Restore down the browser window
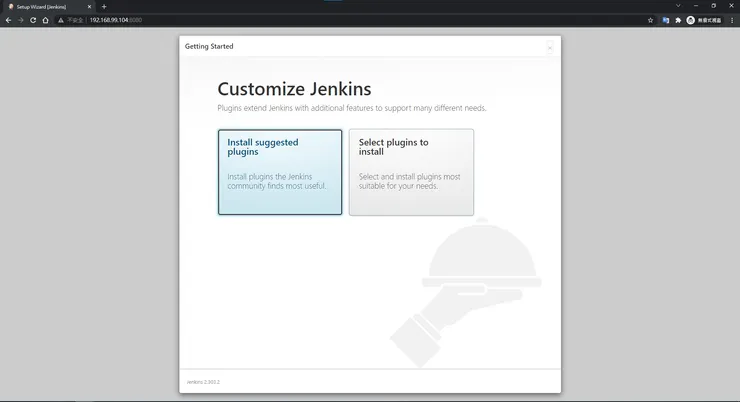This screenshot has height=402, width=740. pos(714,6)
